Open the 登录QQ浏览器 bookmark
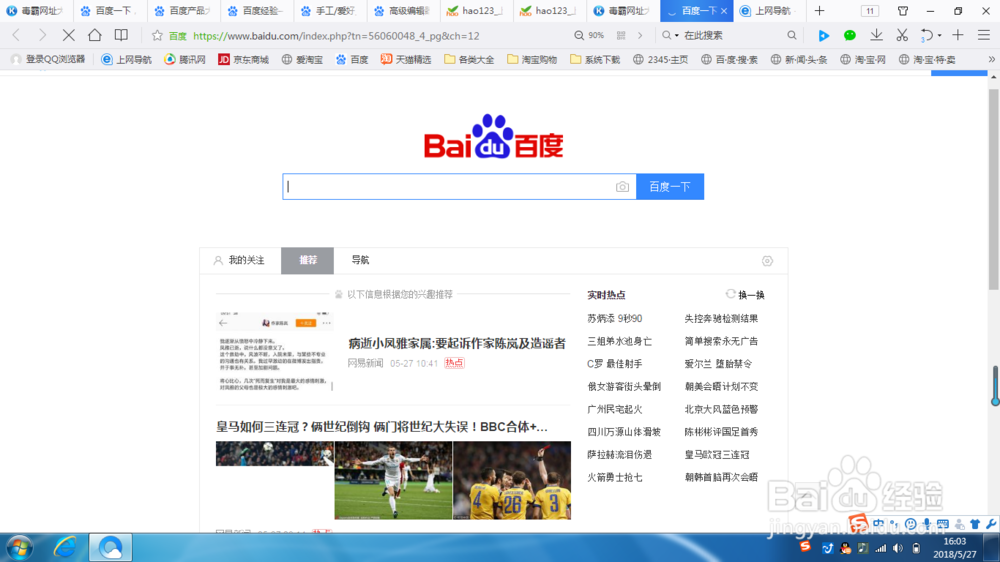 (x=48, y=59)
